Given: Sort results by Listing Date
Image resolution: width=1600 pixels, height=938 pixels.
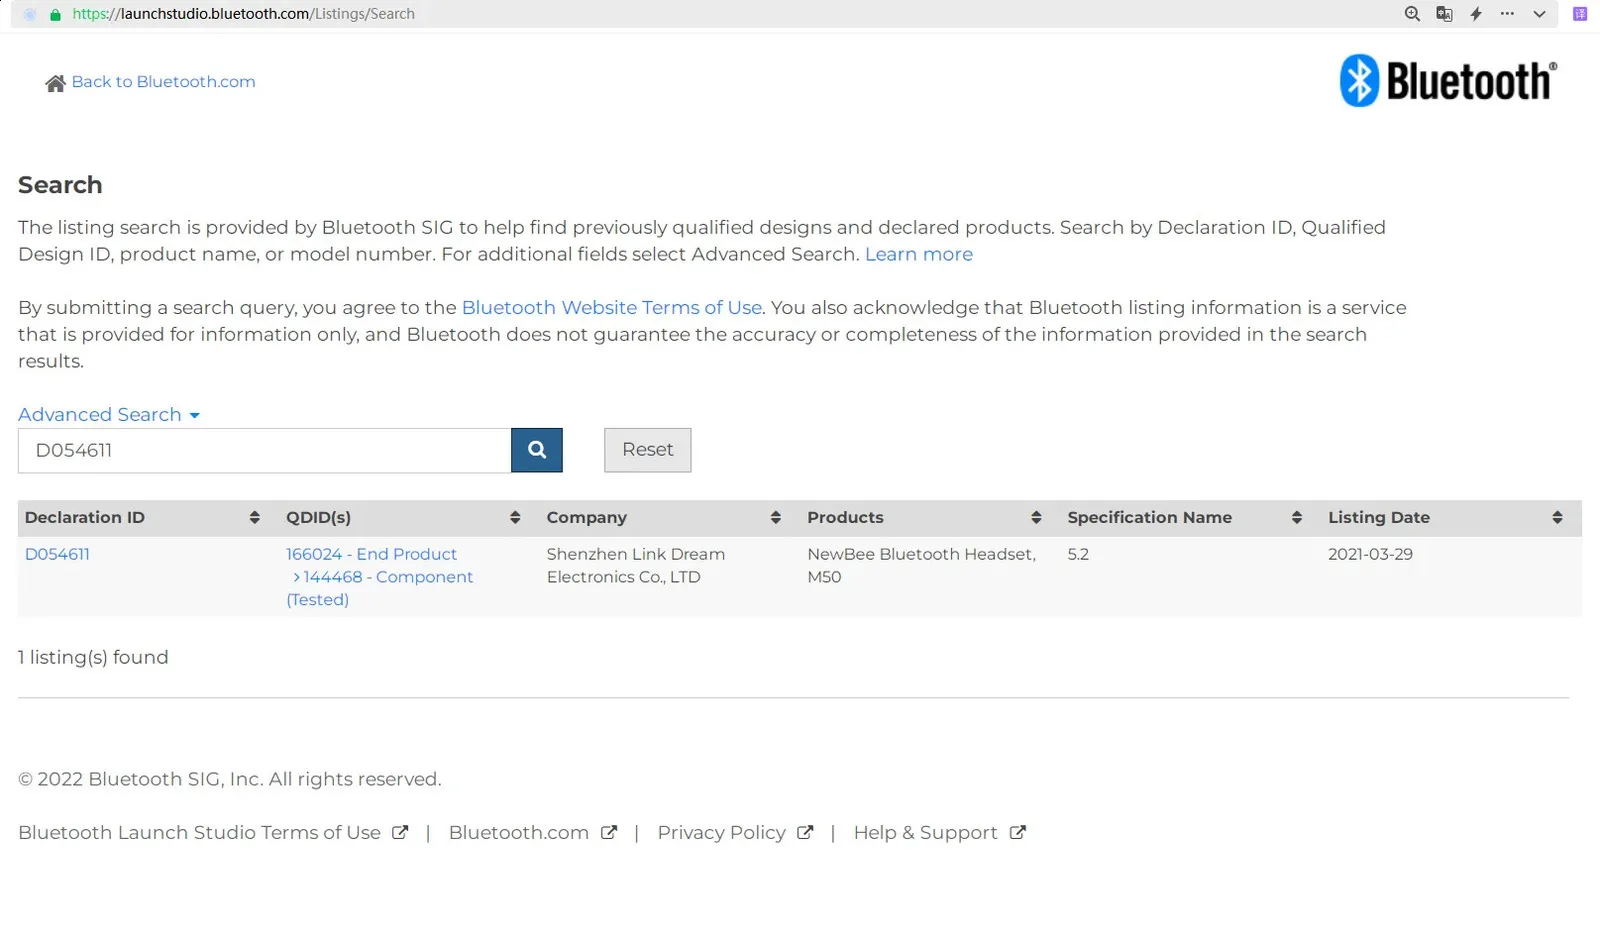Looking at the screenshot, I should (x=1556, y=517).
